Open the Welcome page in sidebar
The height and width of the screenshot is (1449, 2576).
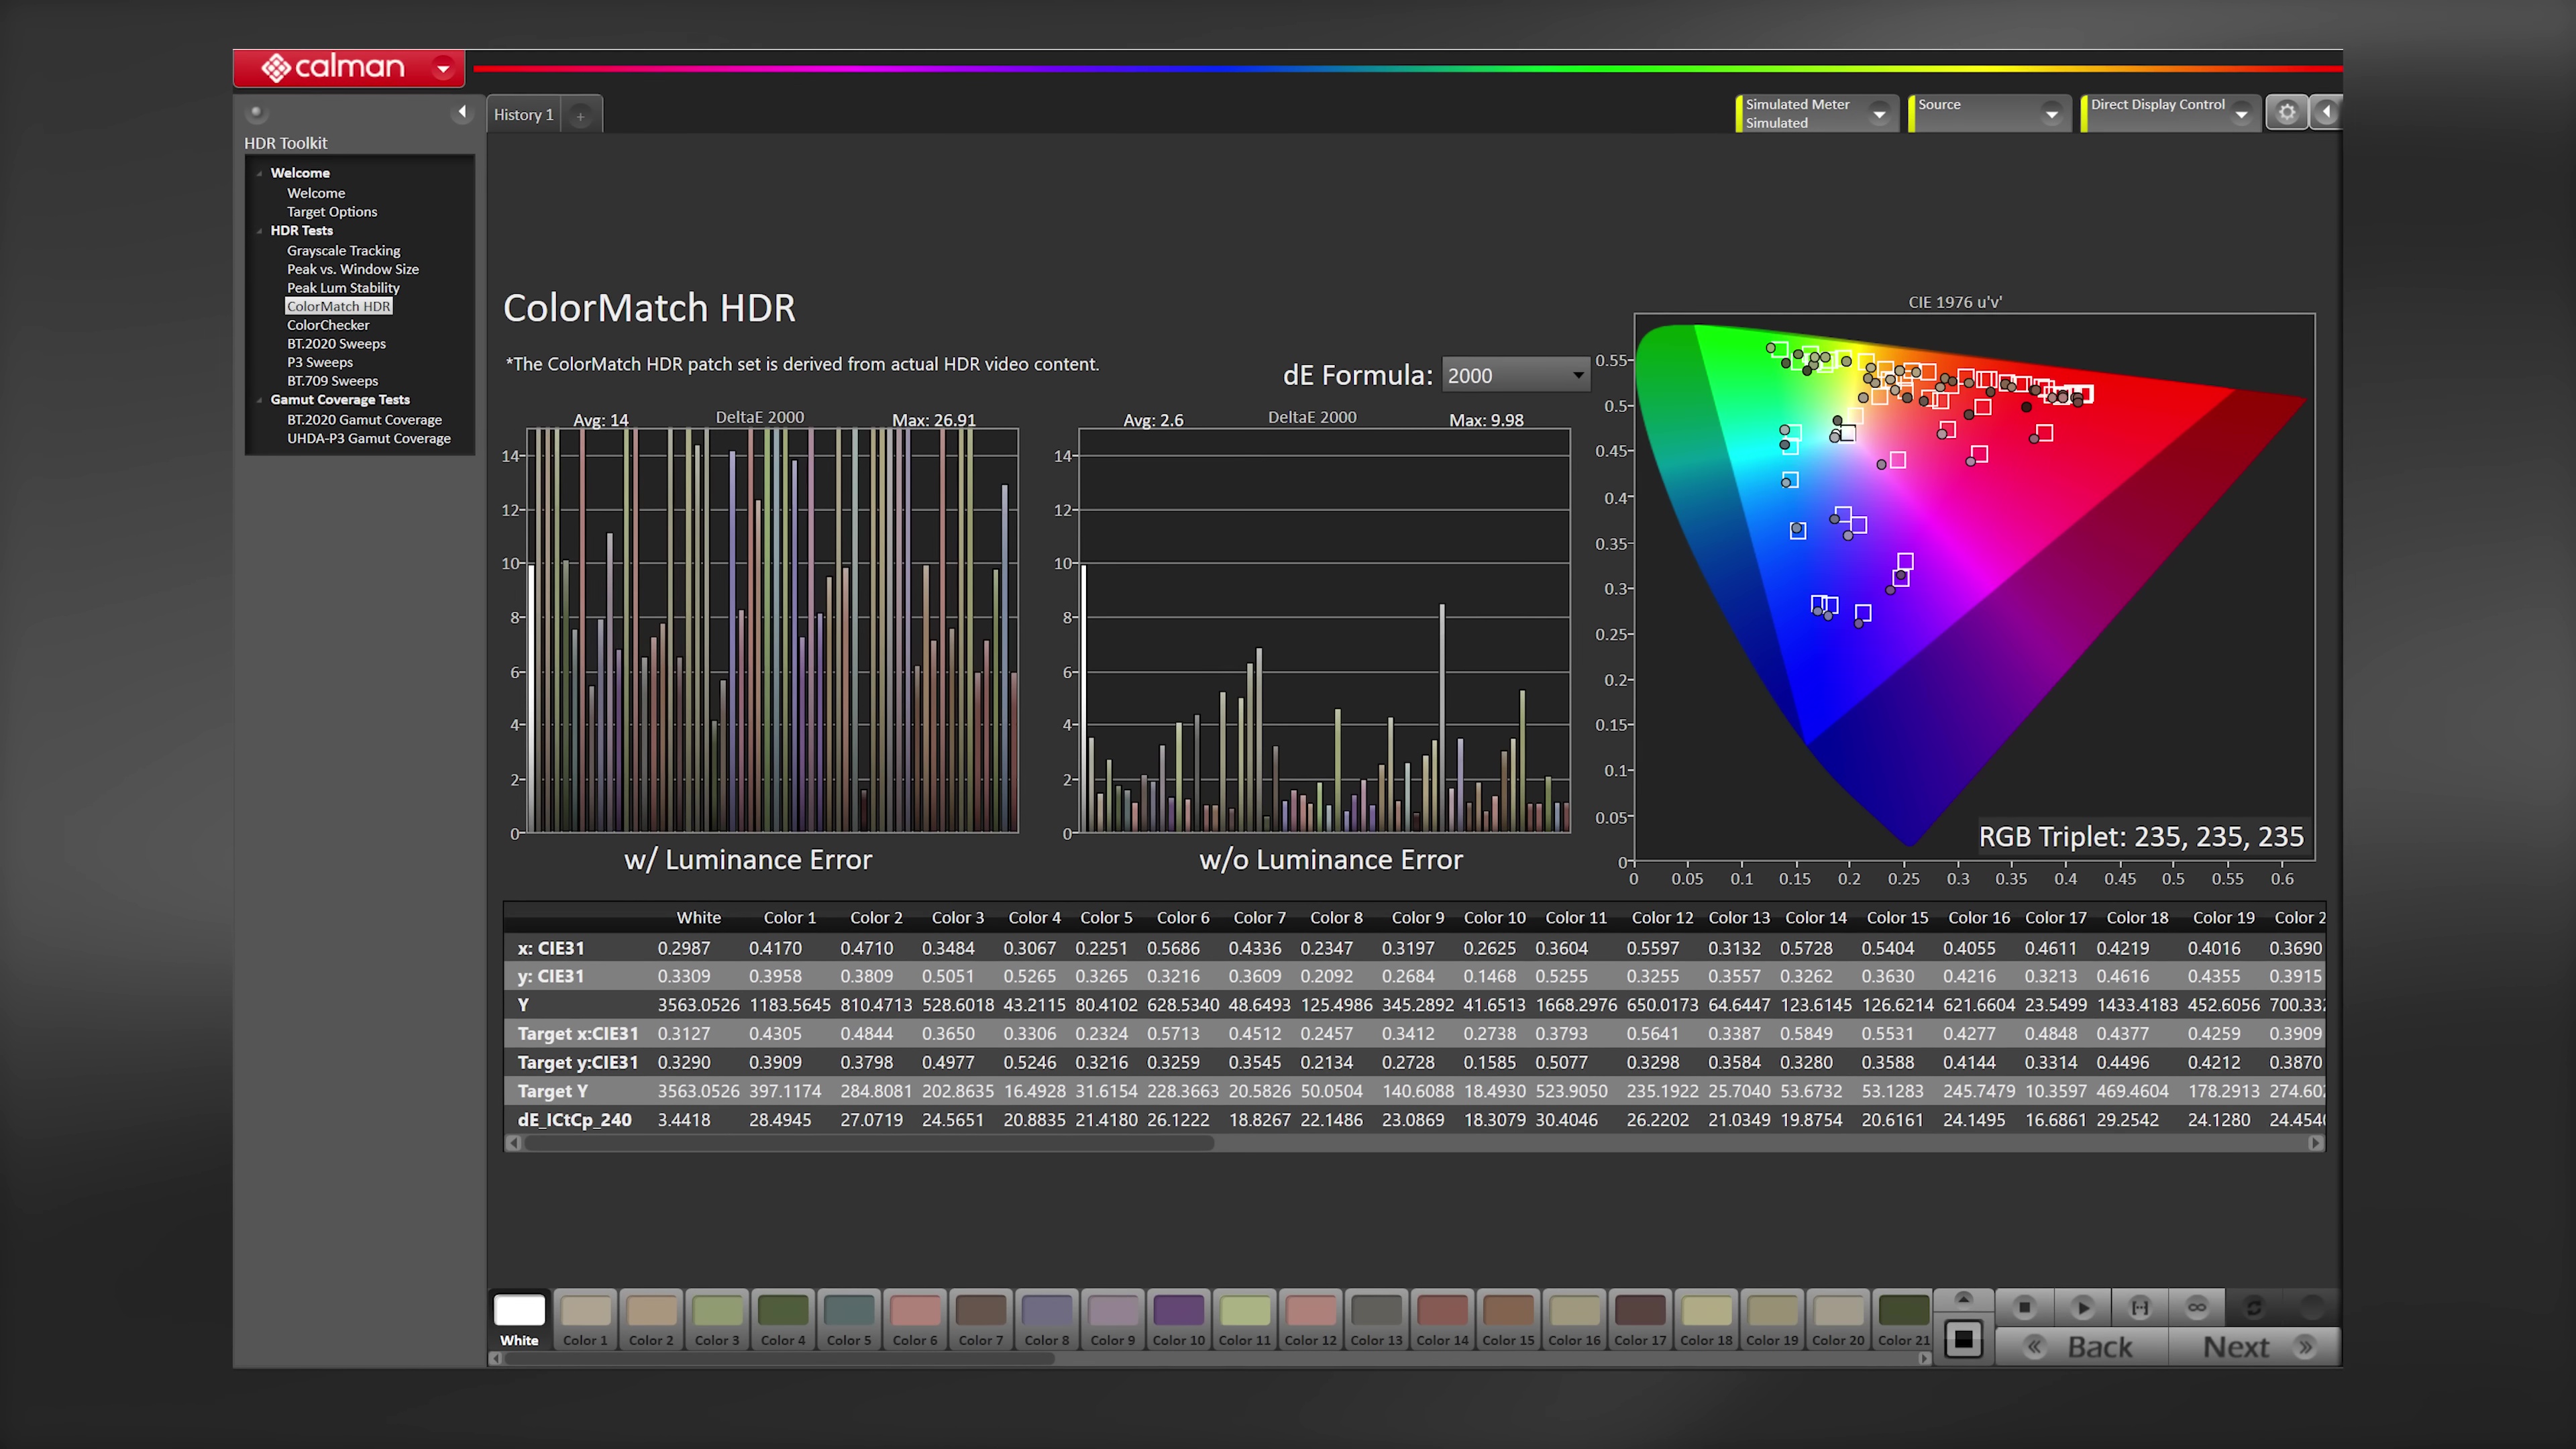coord(316,193)
